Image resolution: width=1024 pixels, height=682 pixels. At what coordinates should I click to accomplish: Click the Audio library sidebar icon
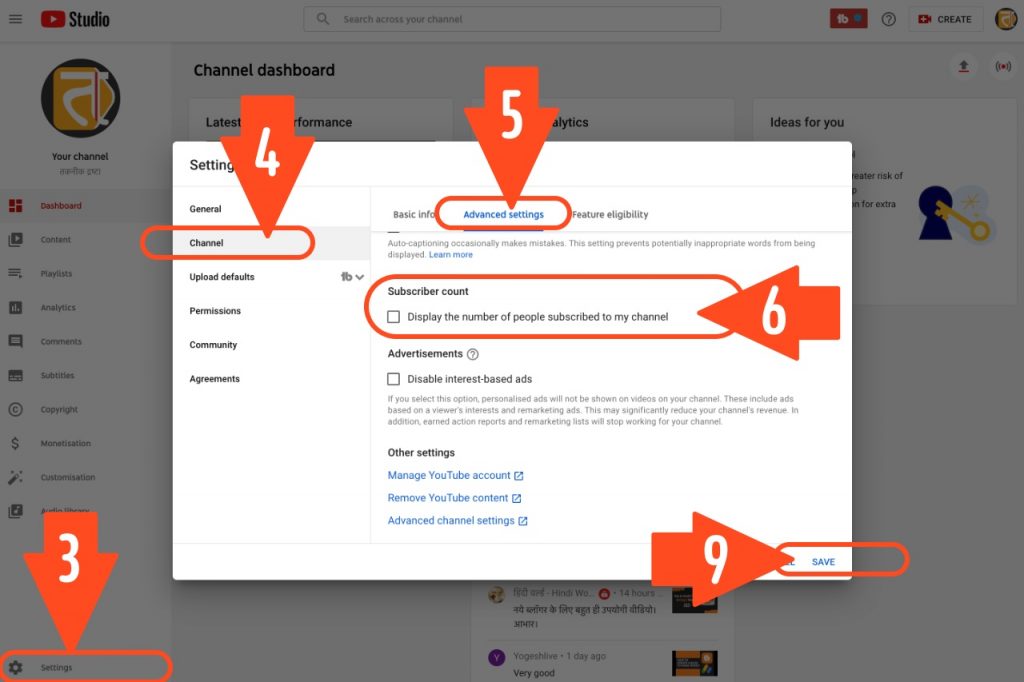16,511
